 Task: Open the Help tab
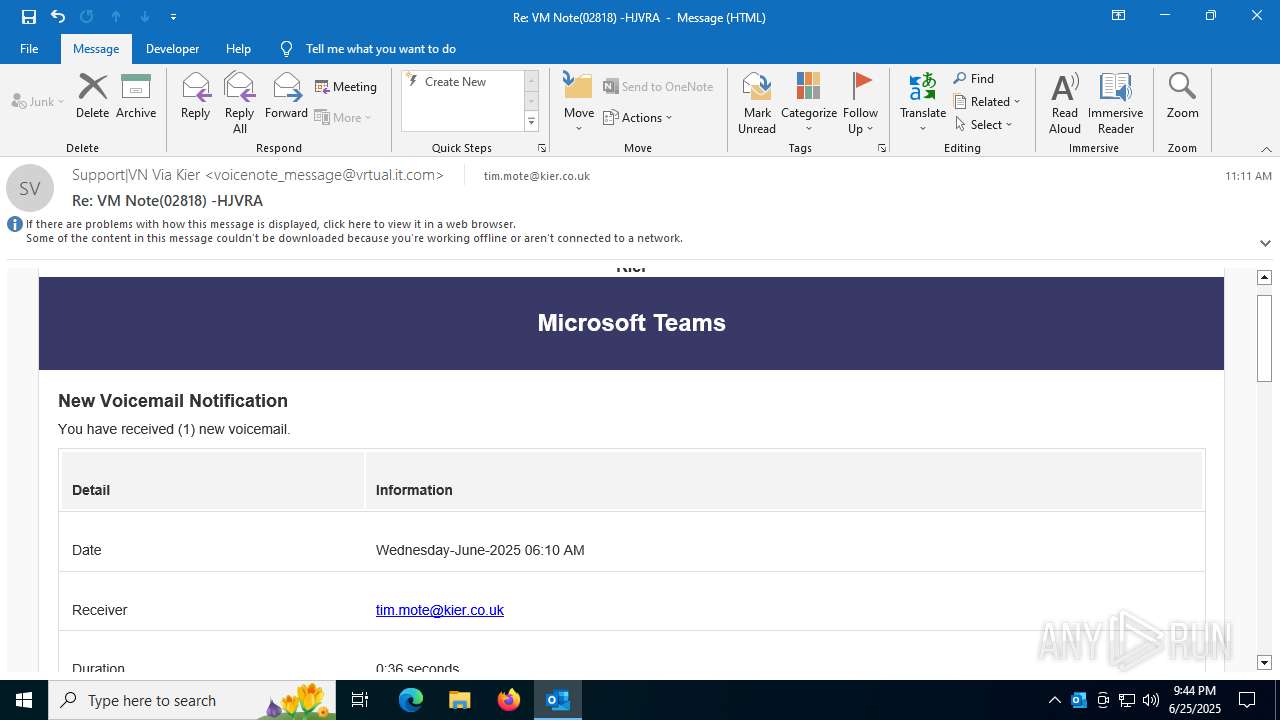pyautogui.click(x=238, y=49)
